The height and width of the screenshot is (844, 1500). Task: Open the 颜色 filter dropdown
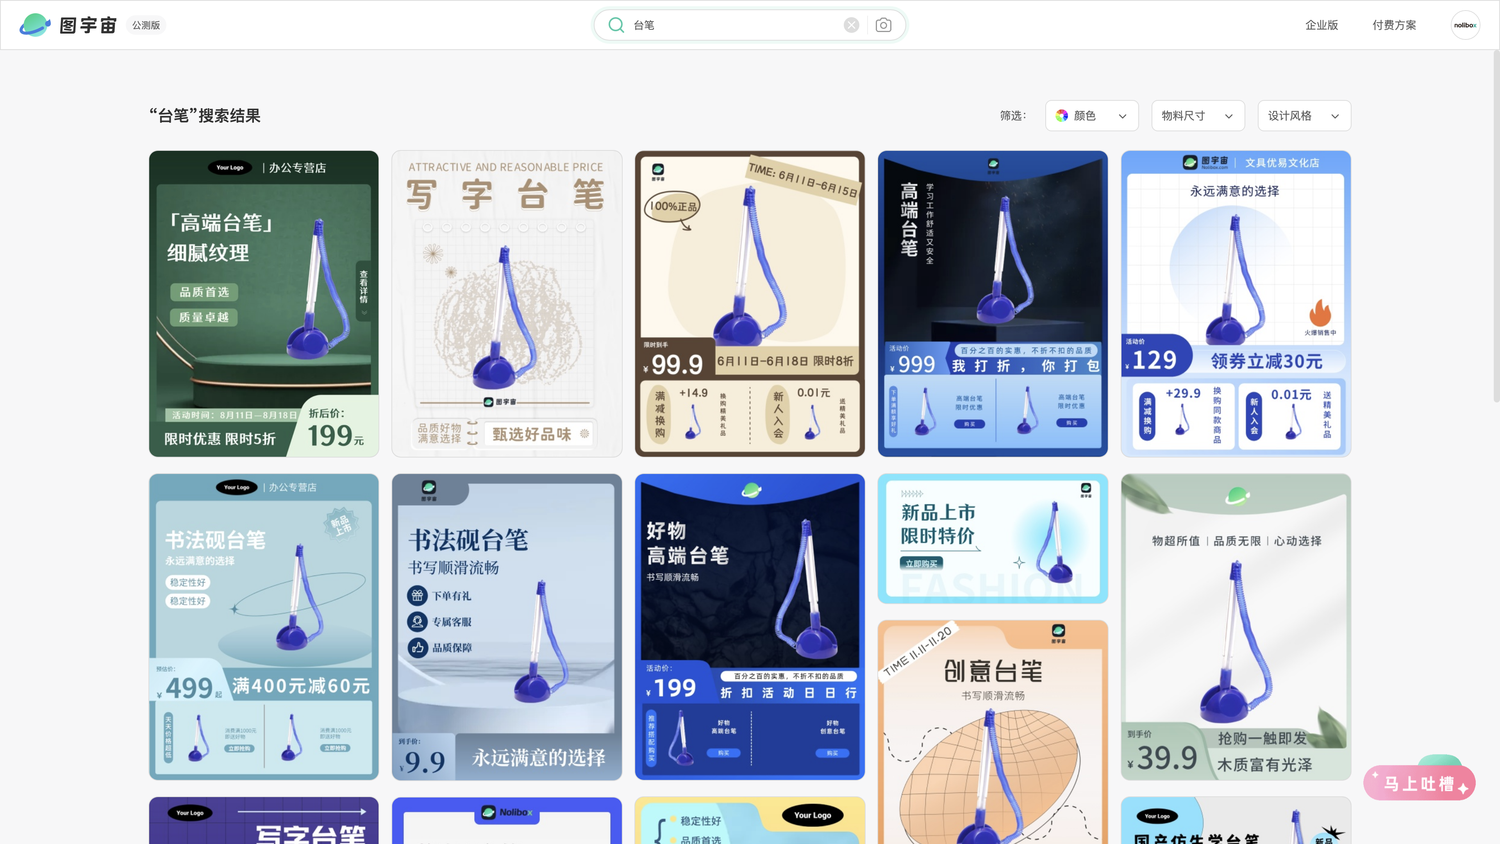click(x=1092, y=116)
